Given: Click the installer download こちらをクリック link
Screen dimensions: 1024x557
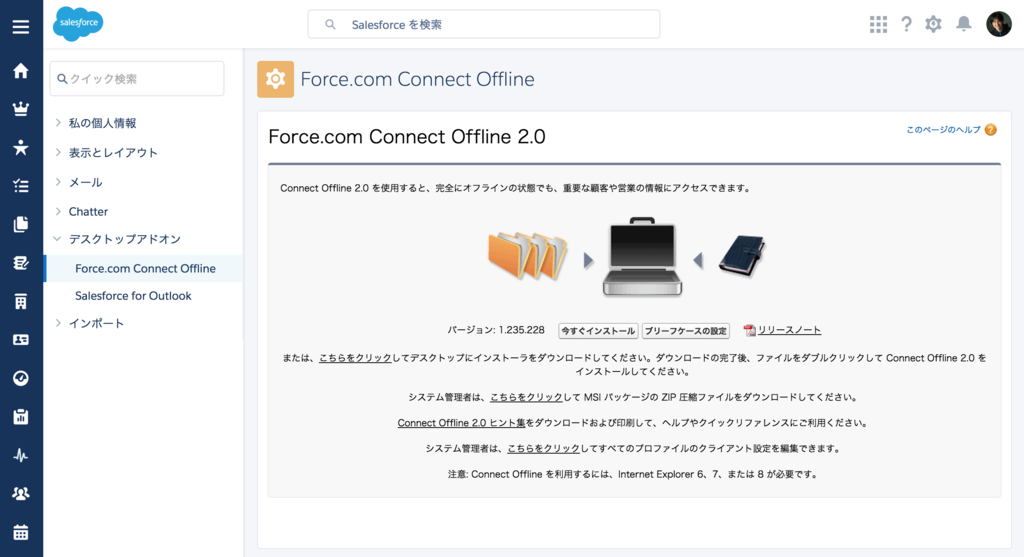Looking at the screenshot, I should (x=355, y=358).
